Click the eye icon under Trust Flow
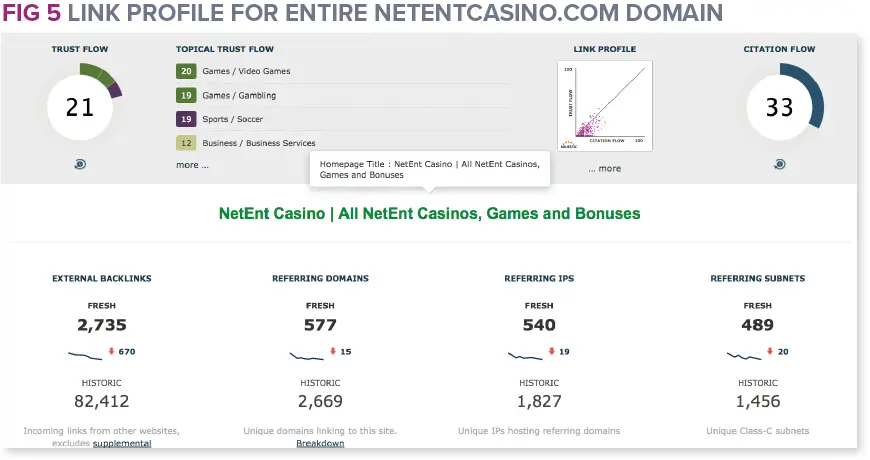This screenshot has height=460, width=870. coord(80,164)
